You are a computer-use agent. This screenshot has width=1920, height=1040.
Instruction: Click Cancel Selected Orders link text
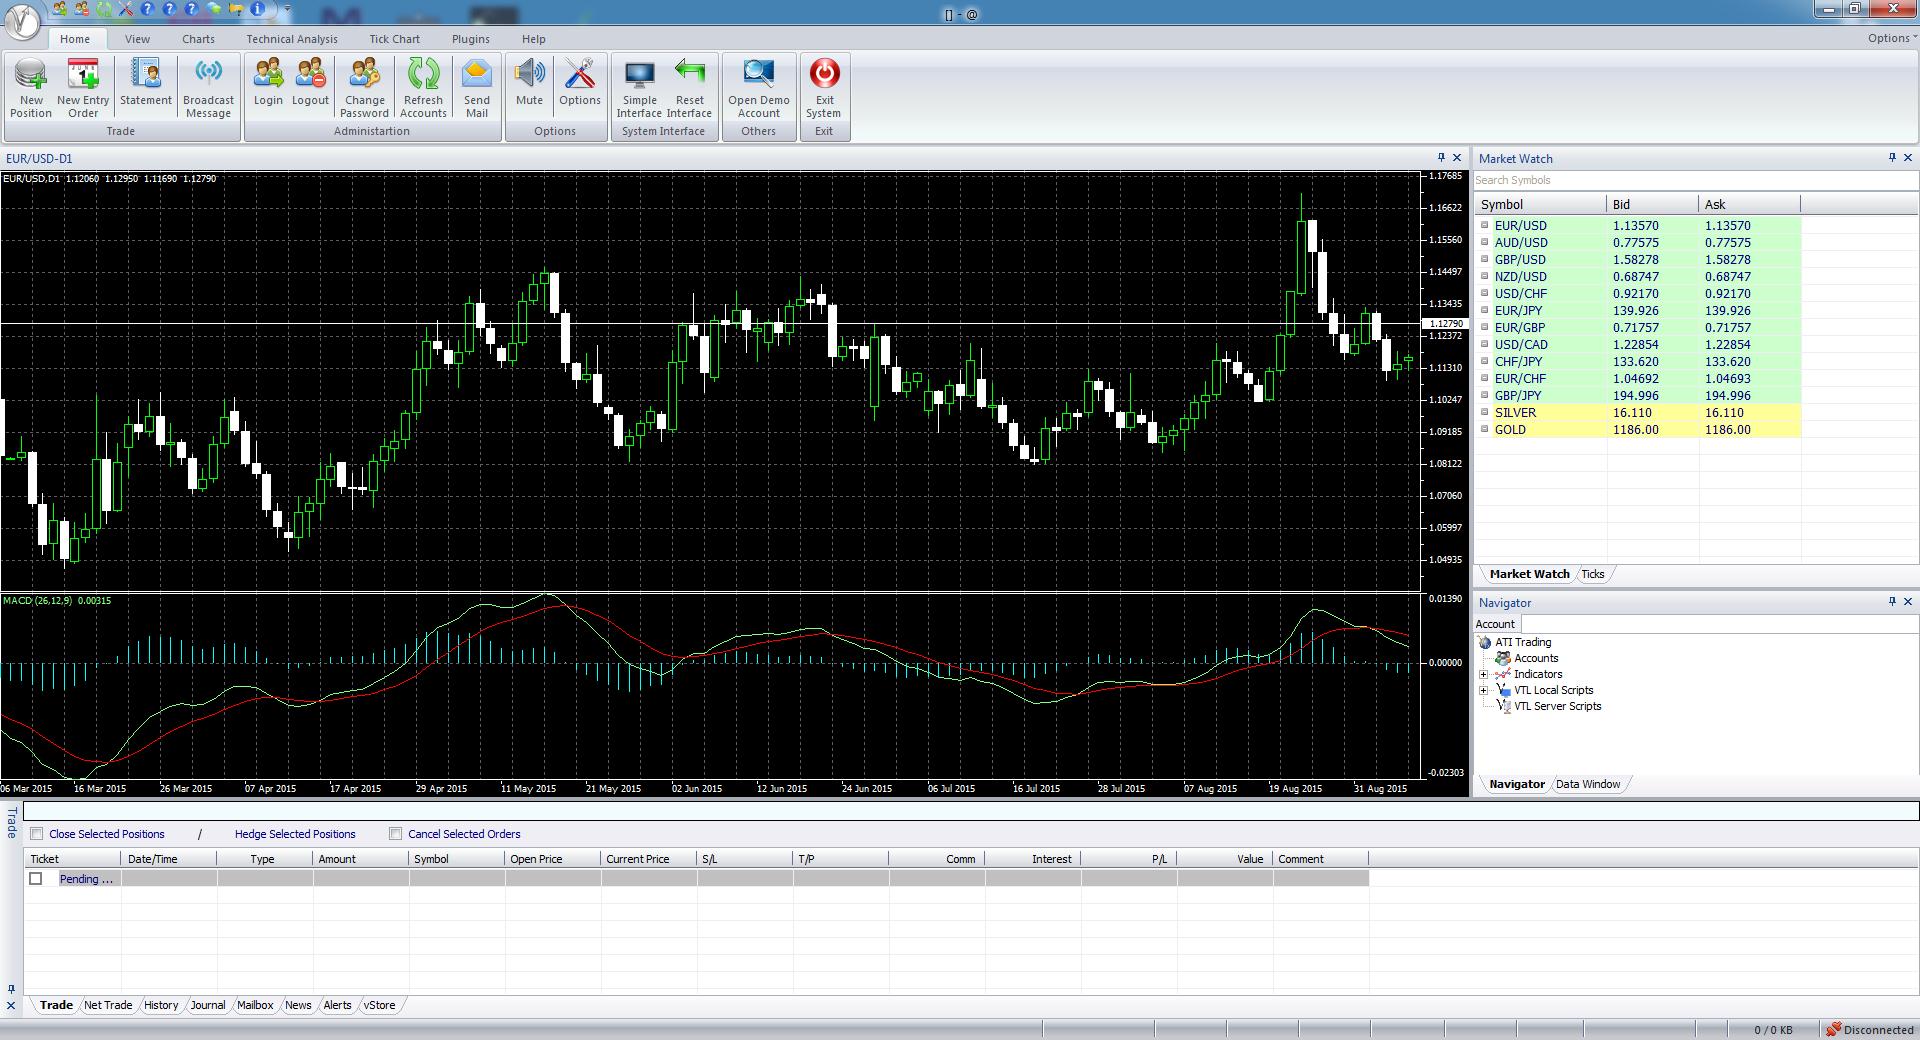464,834
